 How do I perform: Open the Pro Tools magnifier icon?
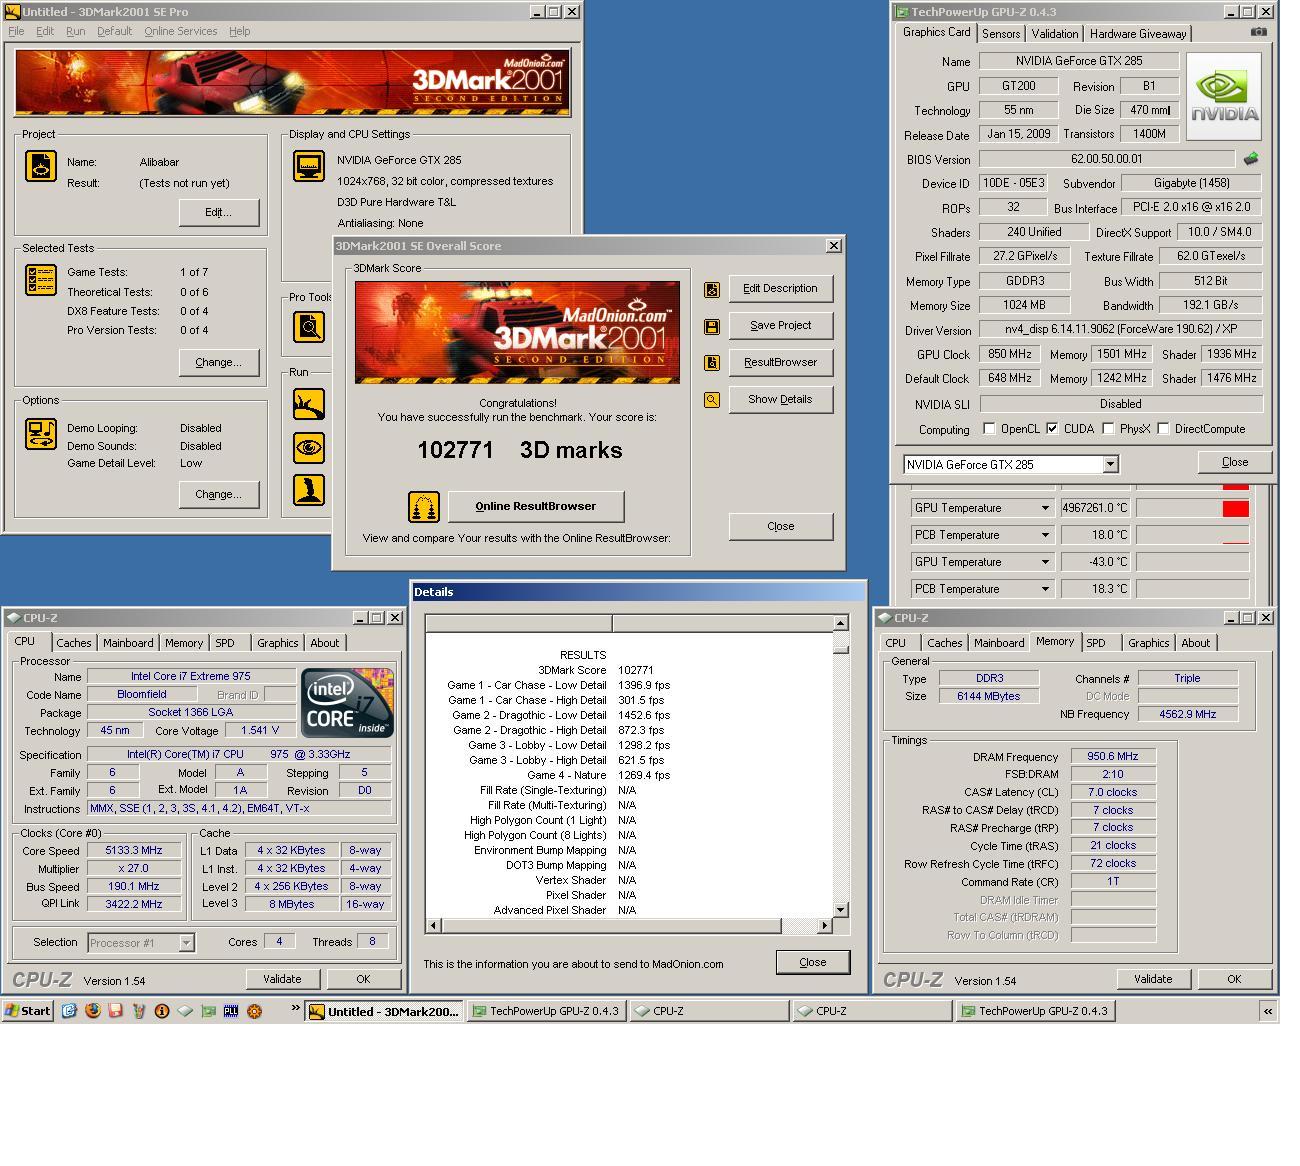[308, 326]
